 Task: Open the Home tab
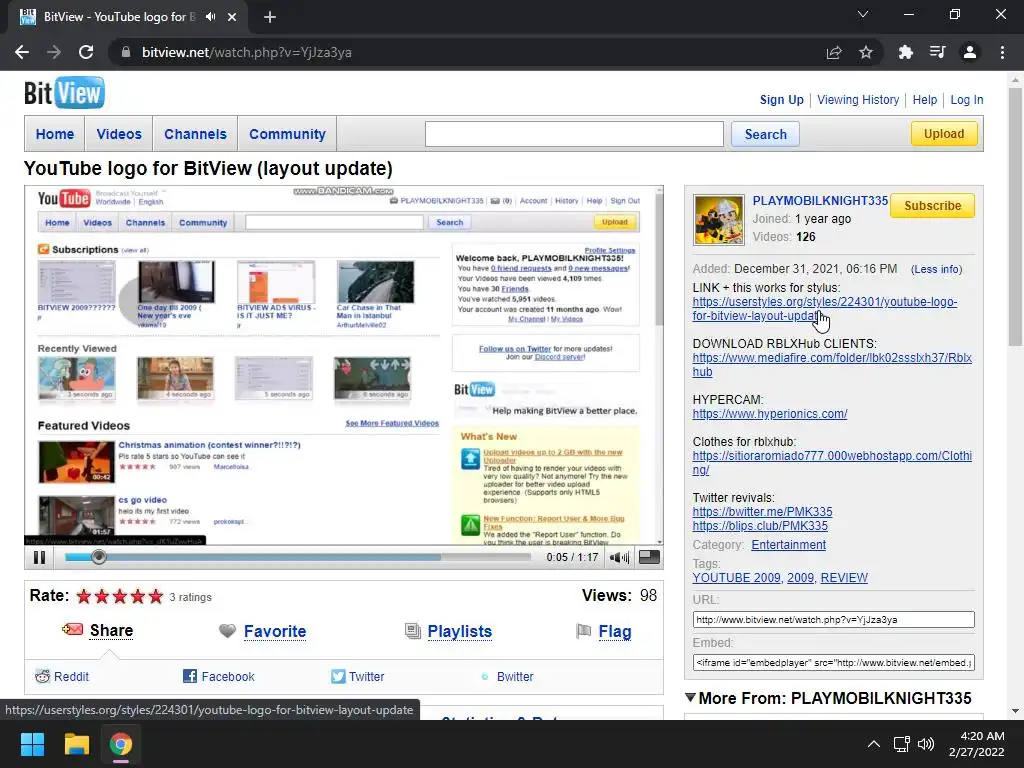pyautogui.click(x=55, y=134)
